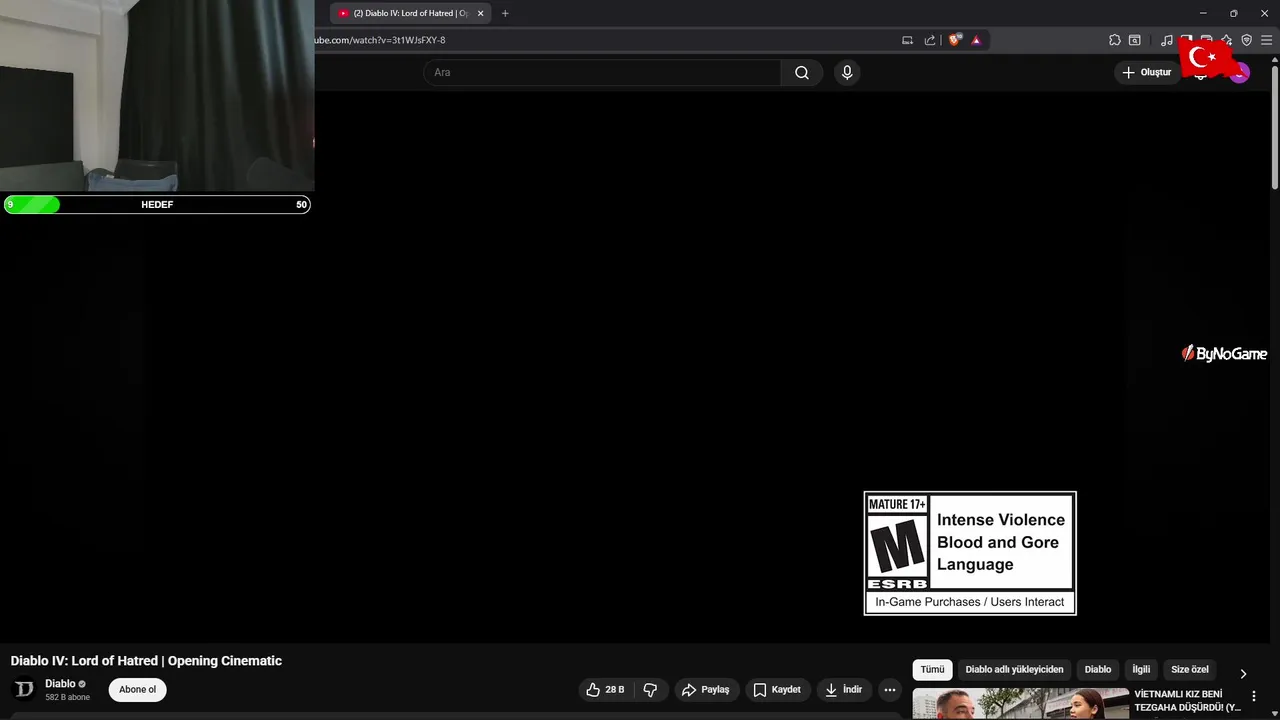Focus the Ara search input field
Screen dimensions: 1280x720
click(602, 72)
